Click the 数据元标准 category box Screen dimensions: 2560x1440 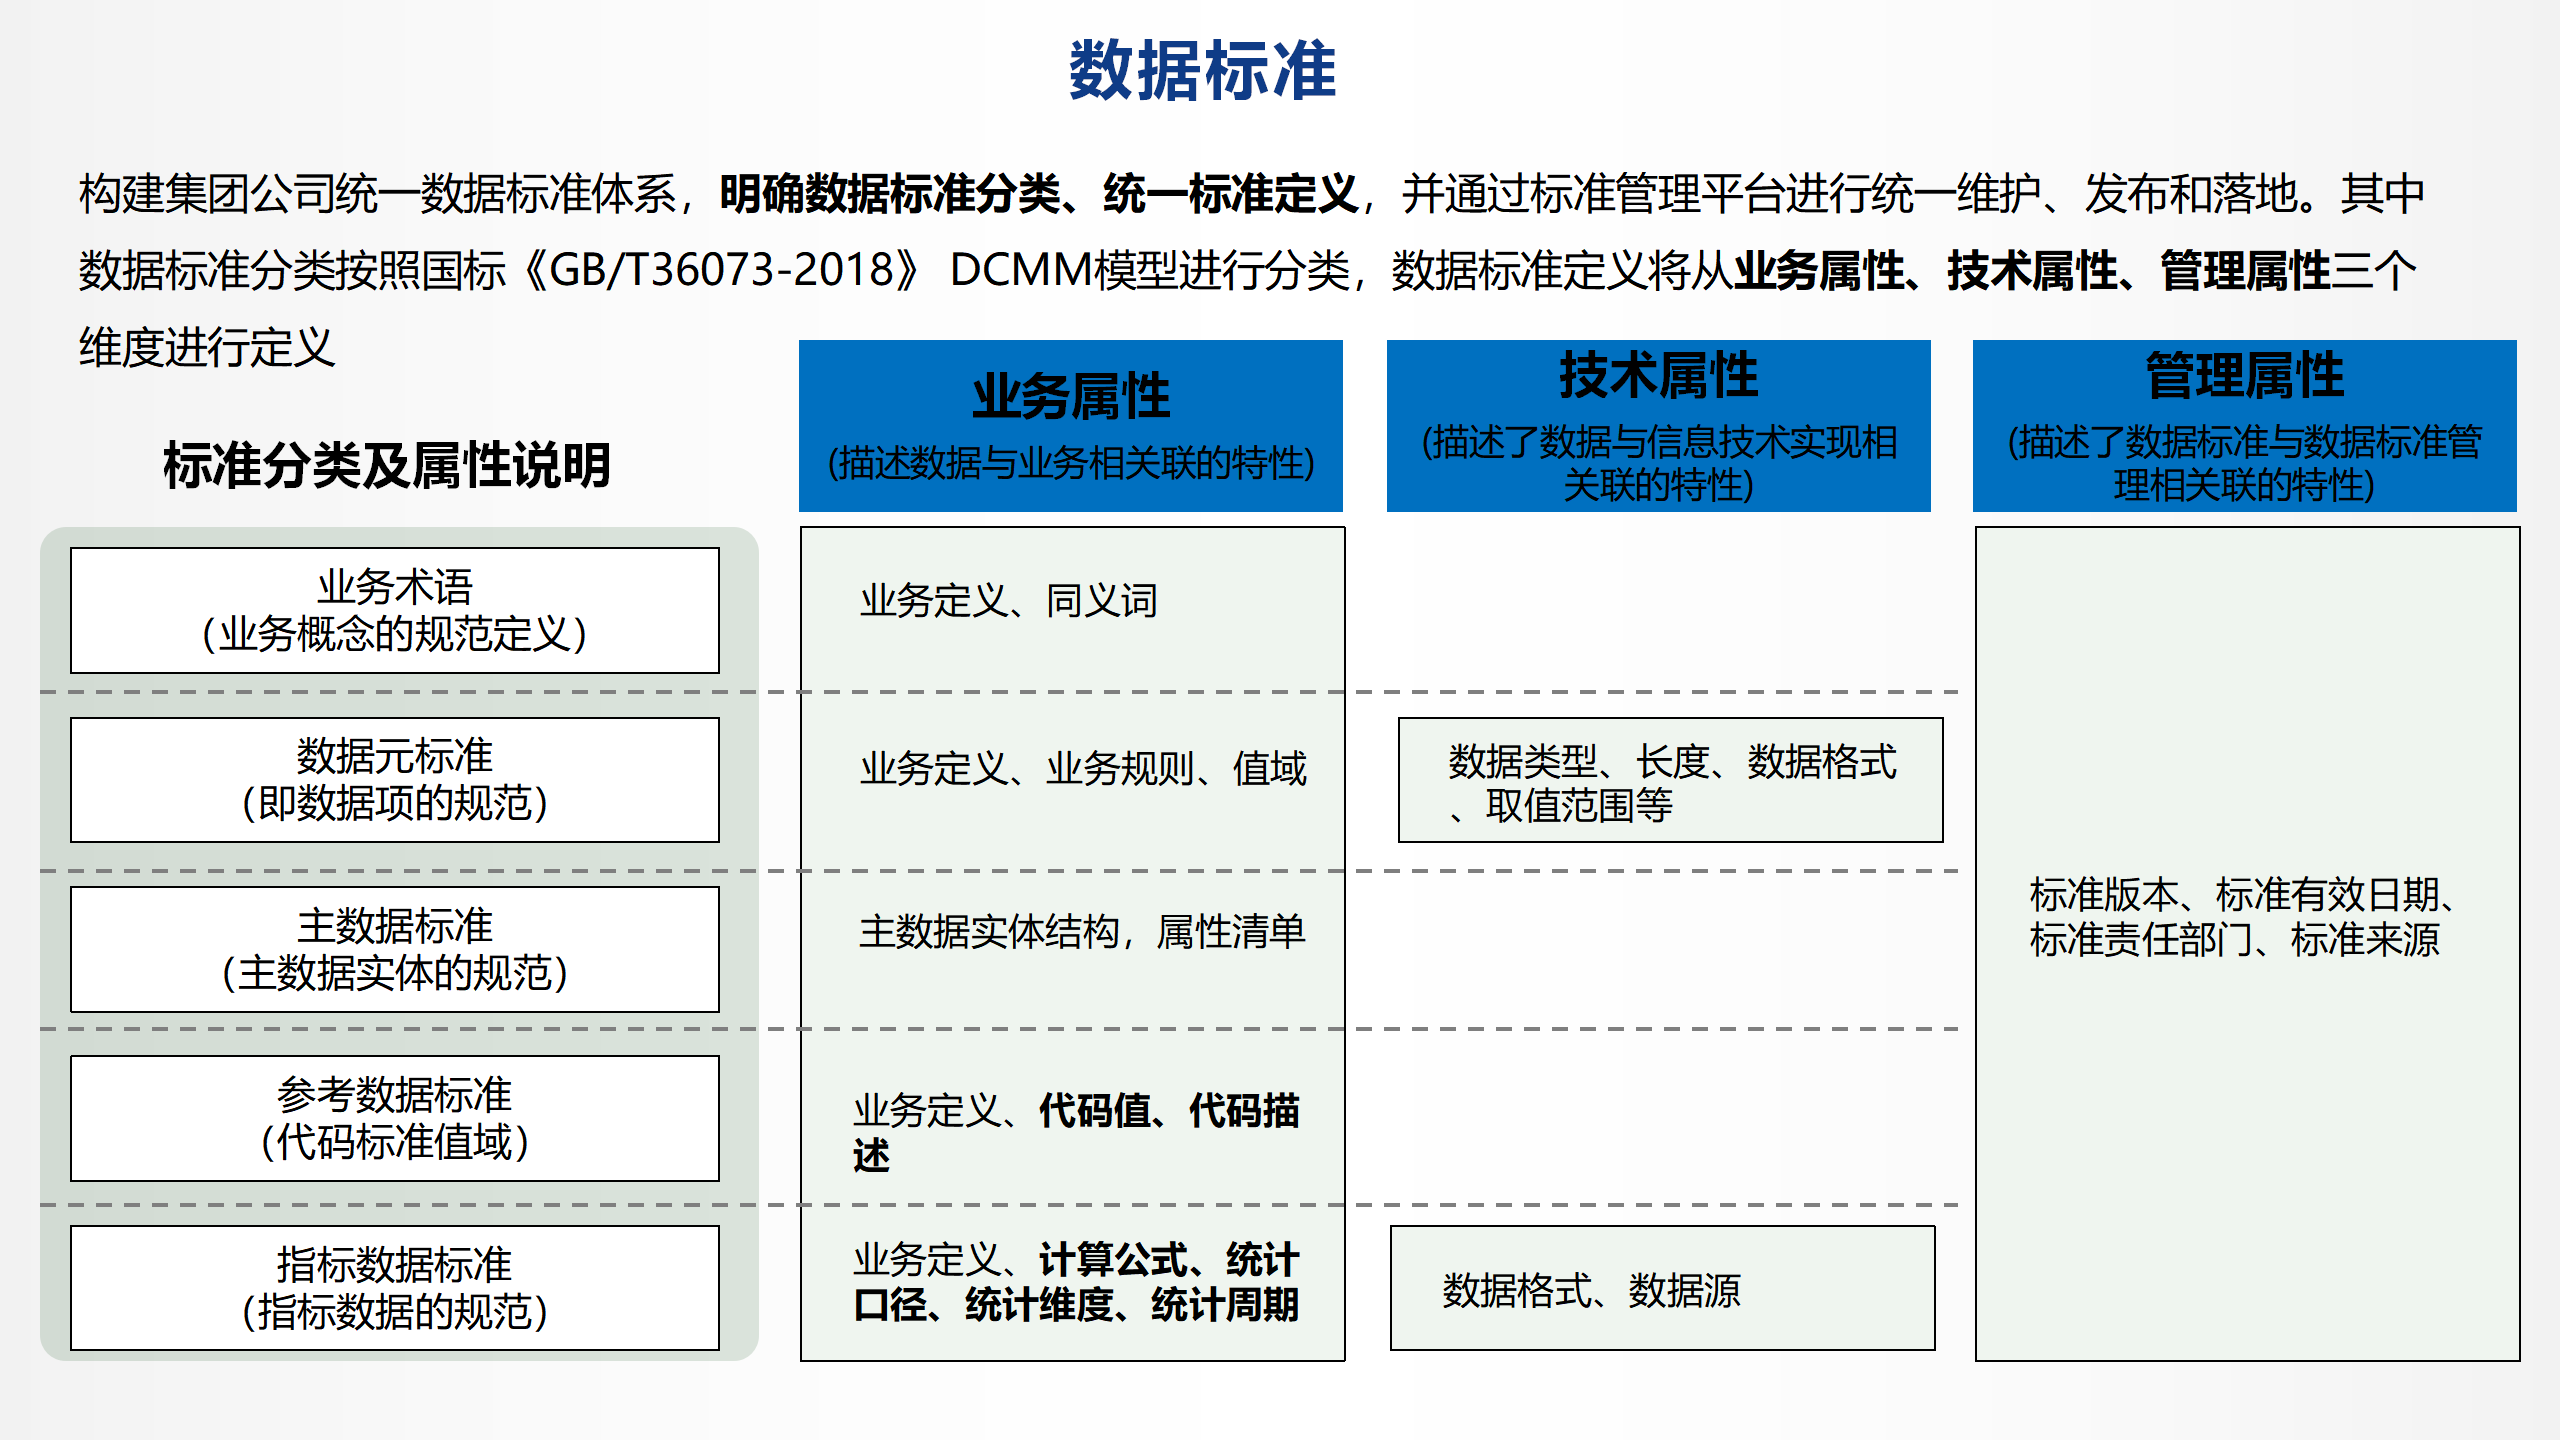395,780
